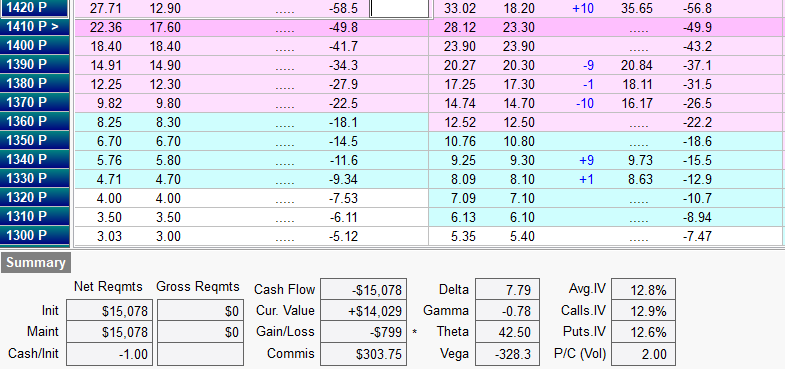Click the Delta field 7.79

(507, 289)
